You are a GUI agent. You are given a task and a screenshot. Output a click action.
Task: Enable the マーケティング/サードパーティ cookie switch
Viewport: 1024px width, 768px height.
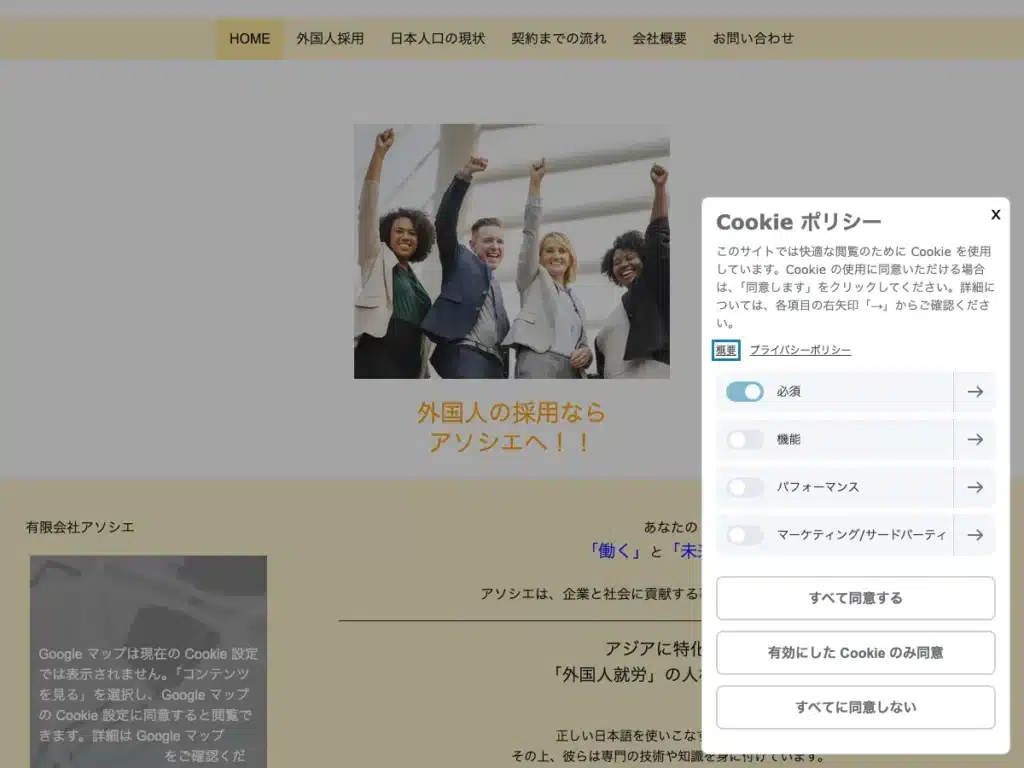pyautogui.click(x=744, y=535)
